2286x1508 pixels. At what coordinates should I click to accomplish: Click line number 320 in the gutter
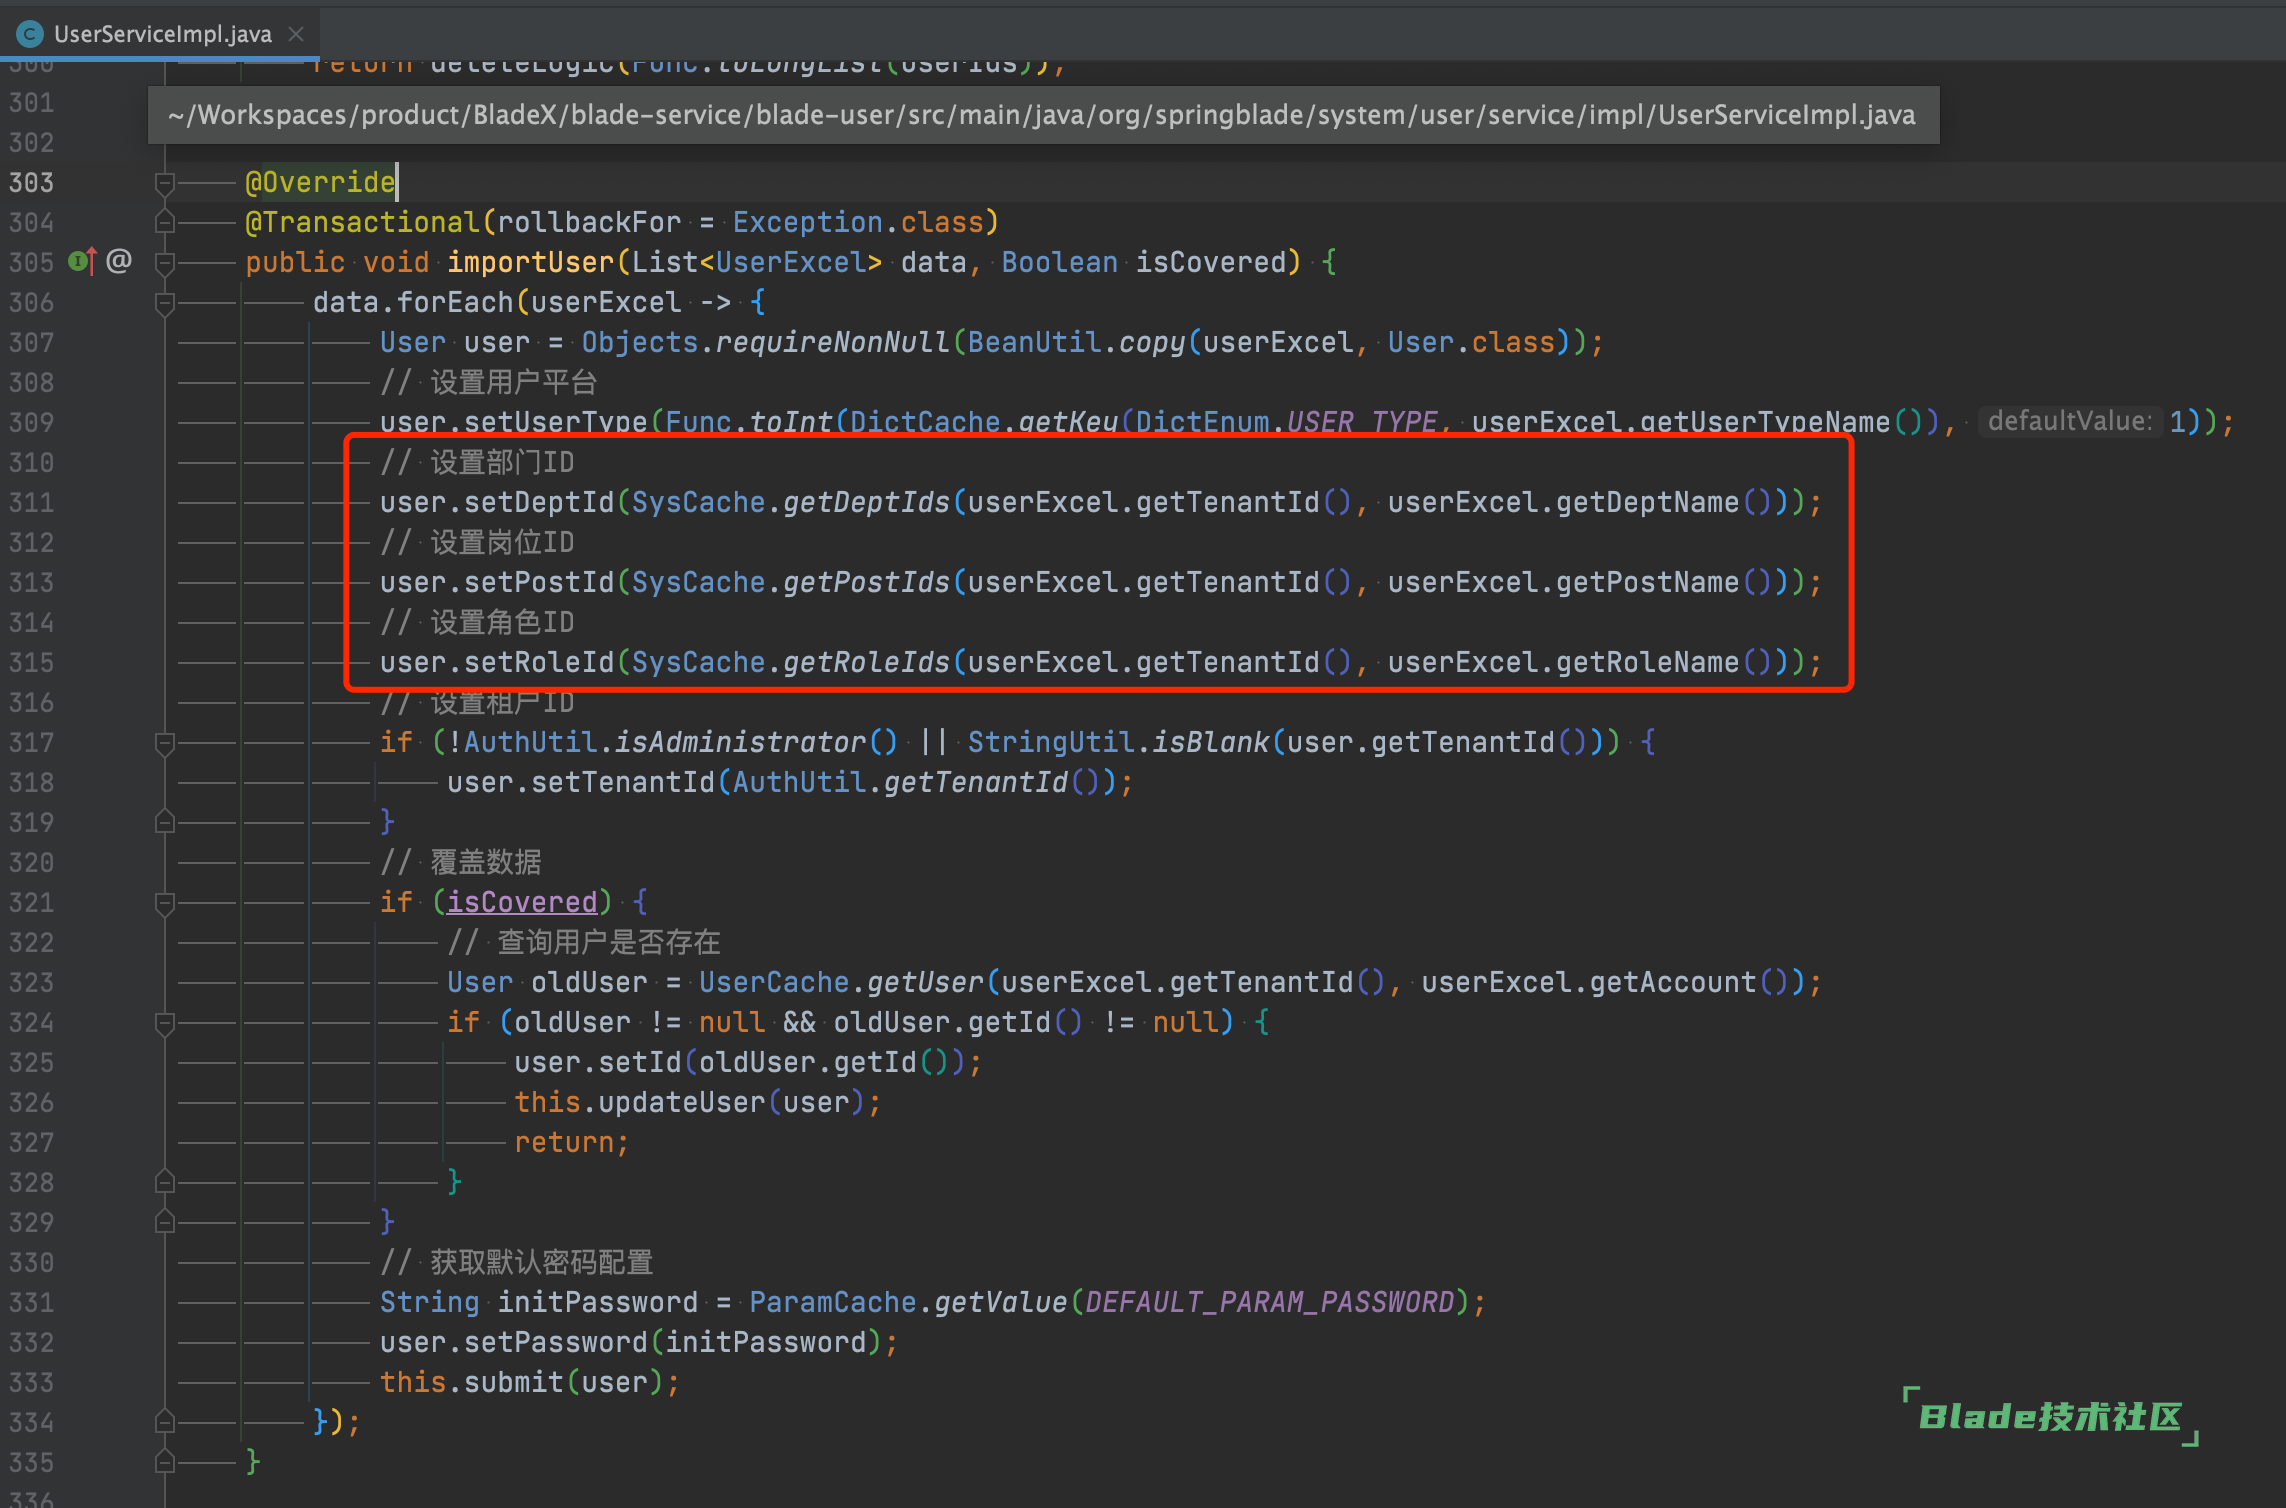click(31, 862)
